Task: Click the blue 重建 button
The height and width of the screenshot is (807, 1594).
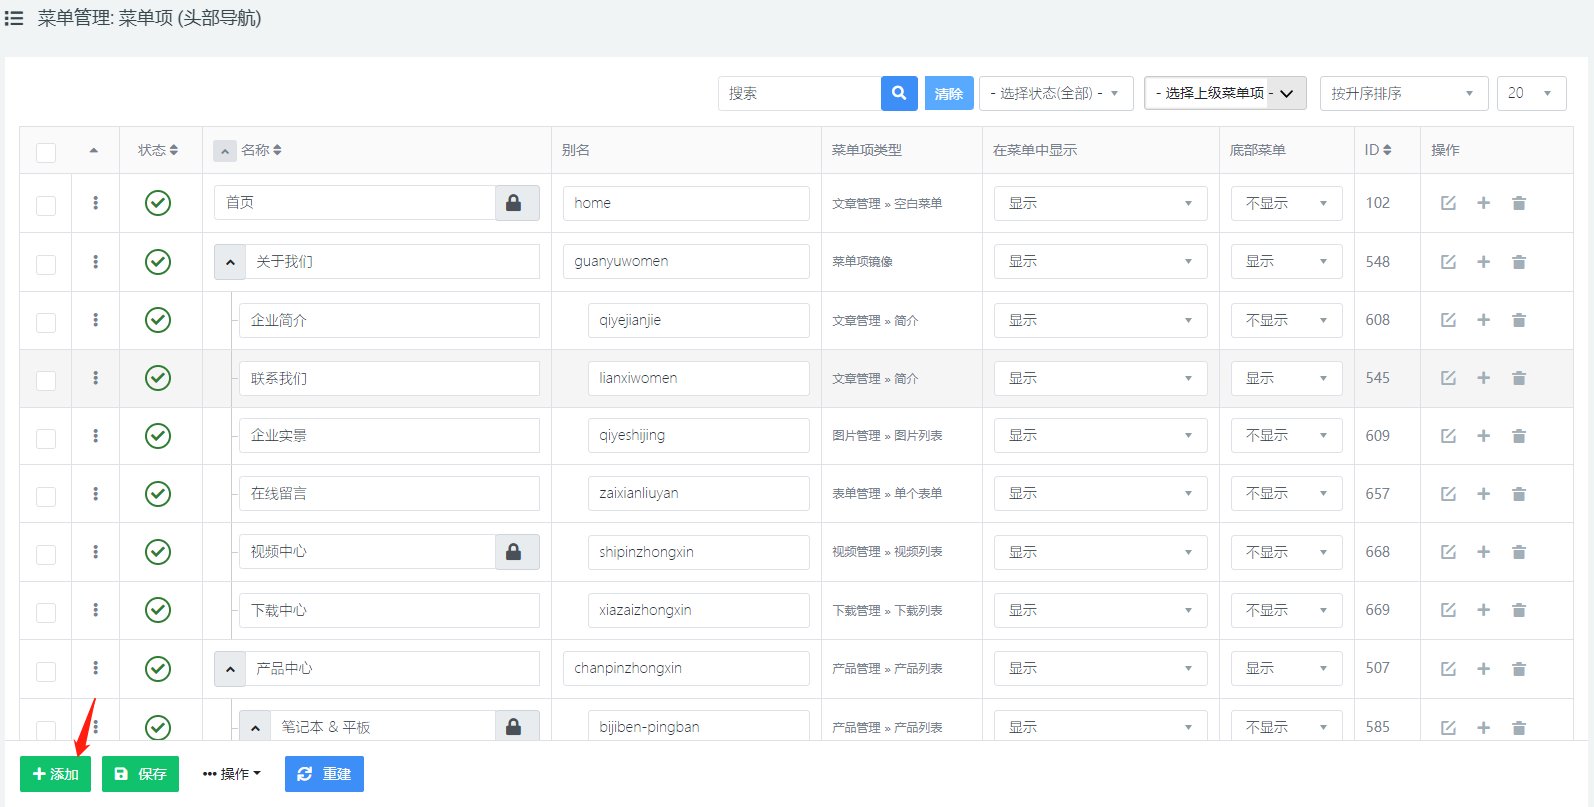Action: [324, 774]
